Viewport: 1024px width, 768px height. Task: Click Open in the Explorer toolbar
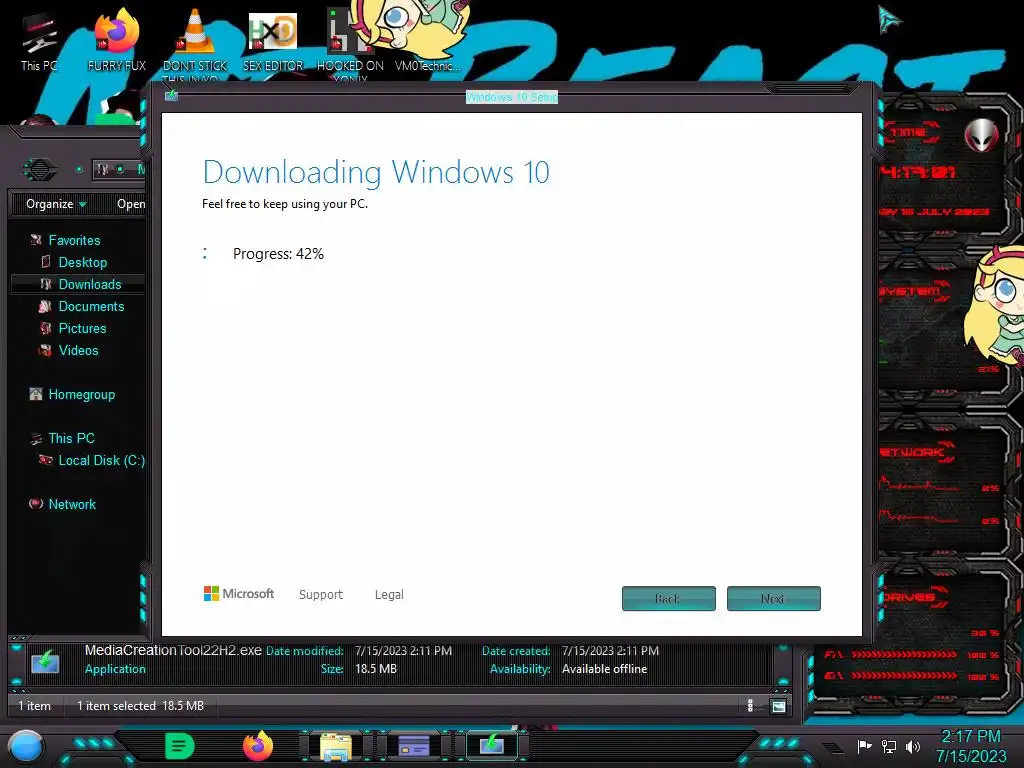pyautogui.click(x=131, y=204)
